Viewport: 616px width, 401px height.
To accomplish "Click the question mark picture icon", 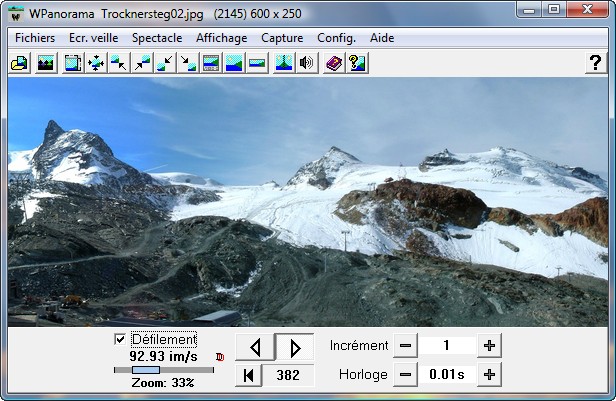I will 357,63.
